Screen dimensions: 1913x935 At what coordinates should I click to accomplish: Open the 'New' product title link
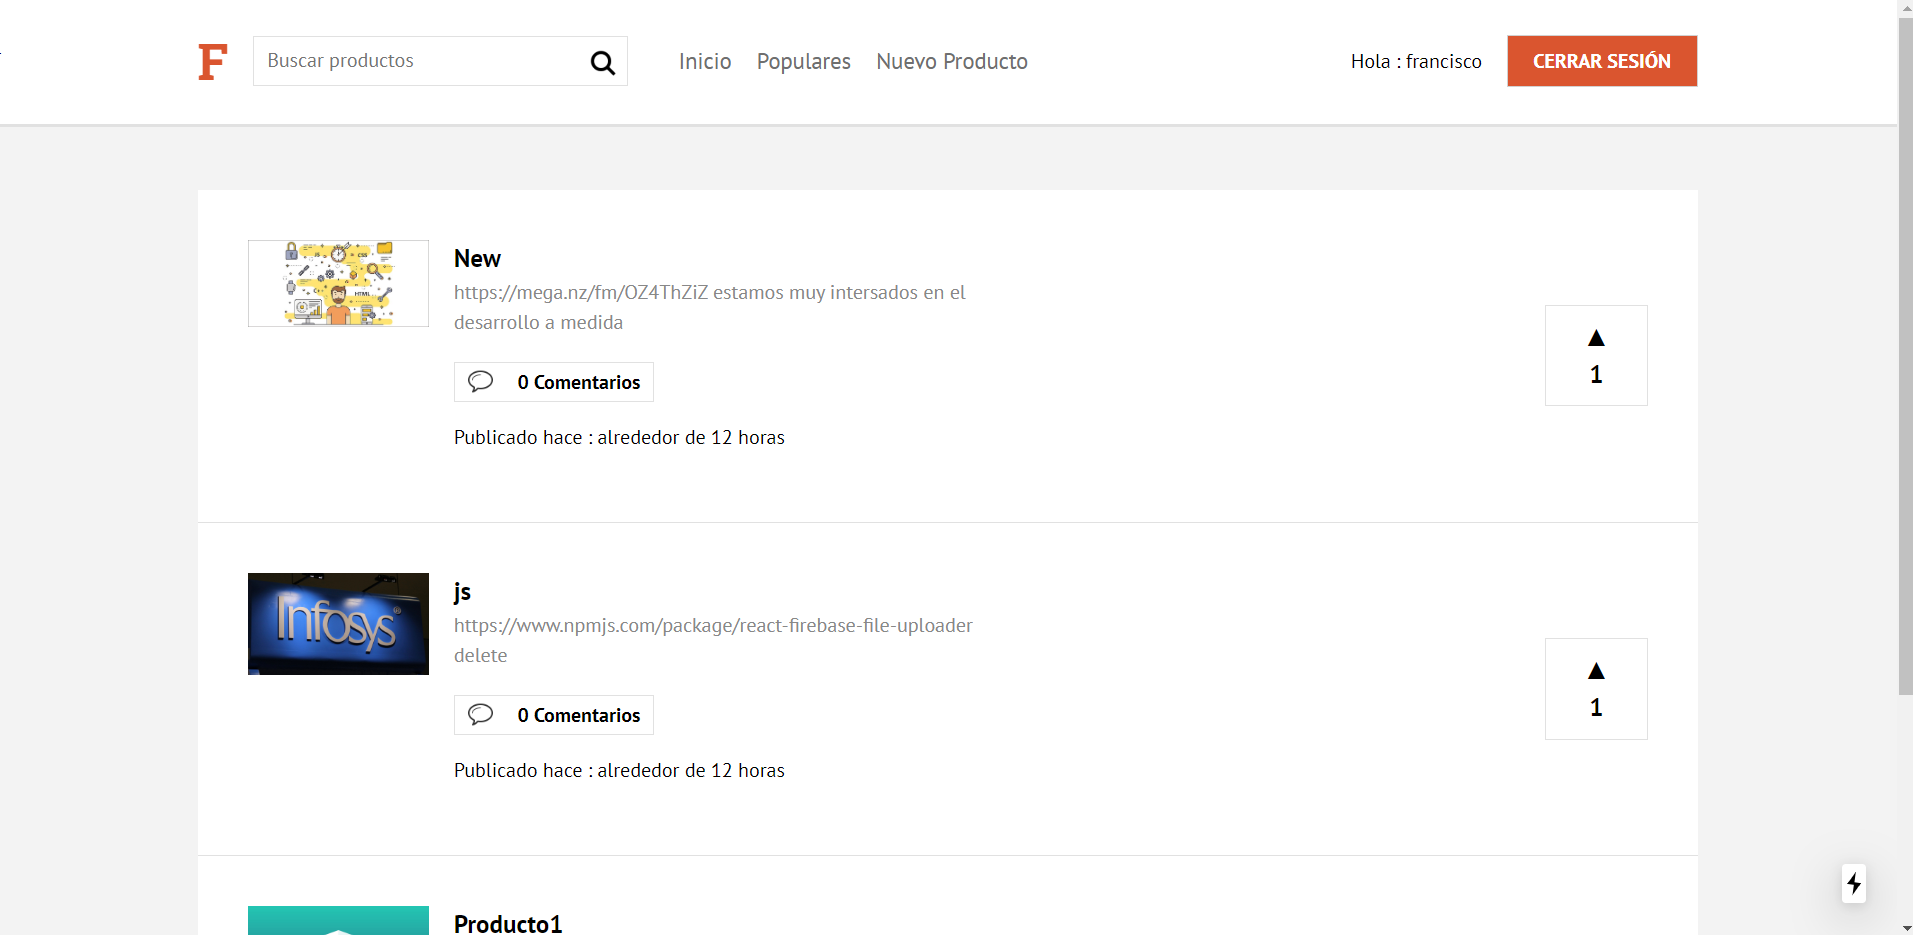(477, 258)
